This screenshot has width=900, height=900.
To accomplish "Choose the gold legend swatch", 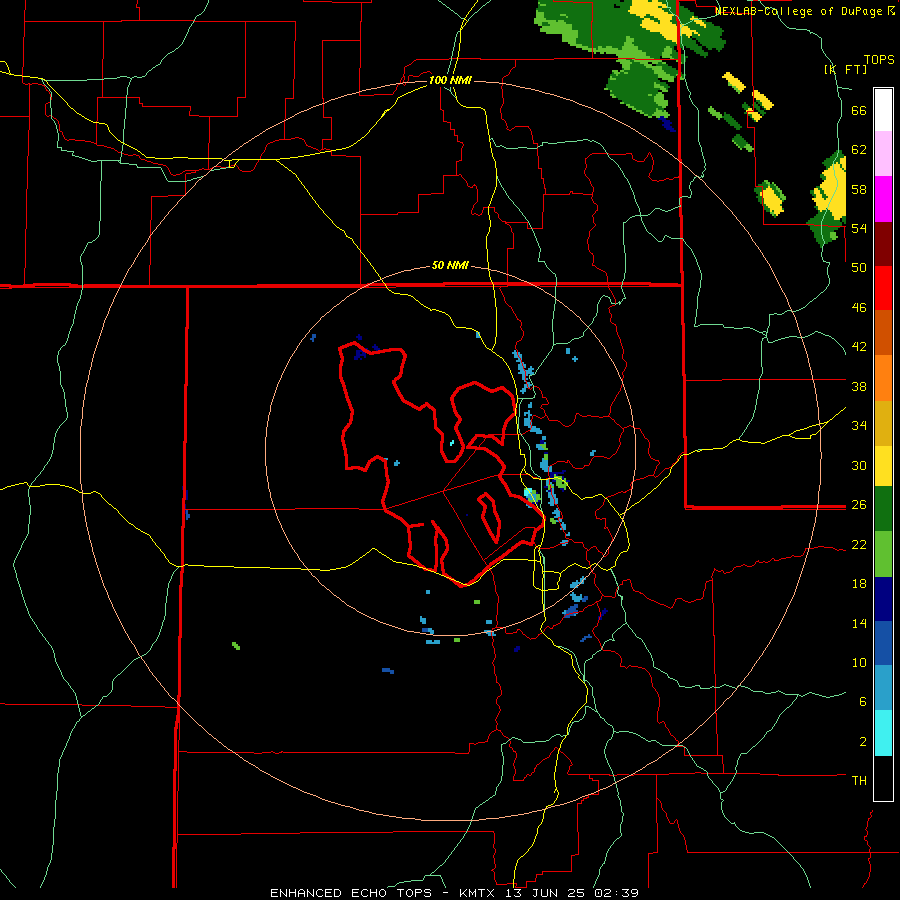I will [883, 422].
